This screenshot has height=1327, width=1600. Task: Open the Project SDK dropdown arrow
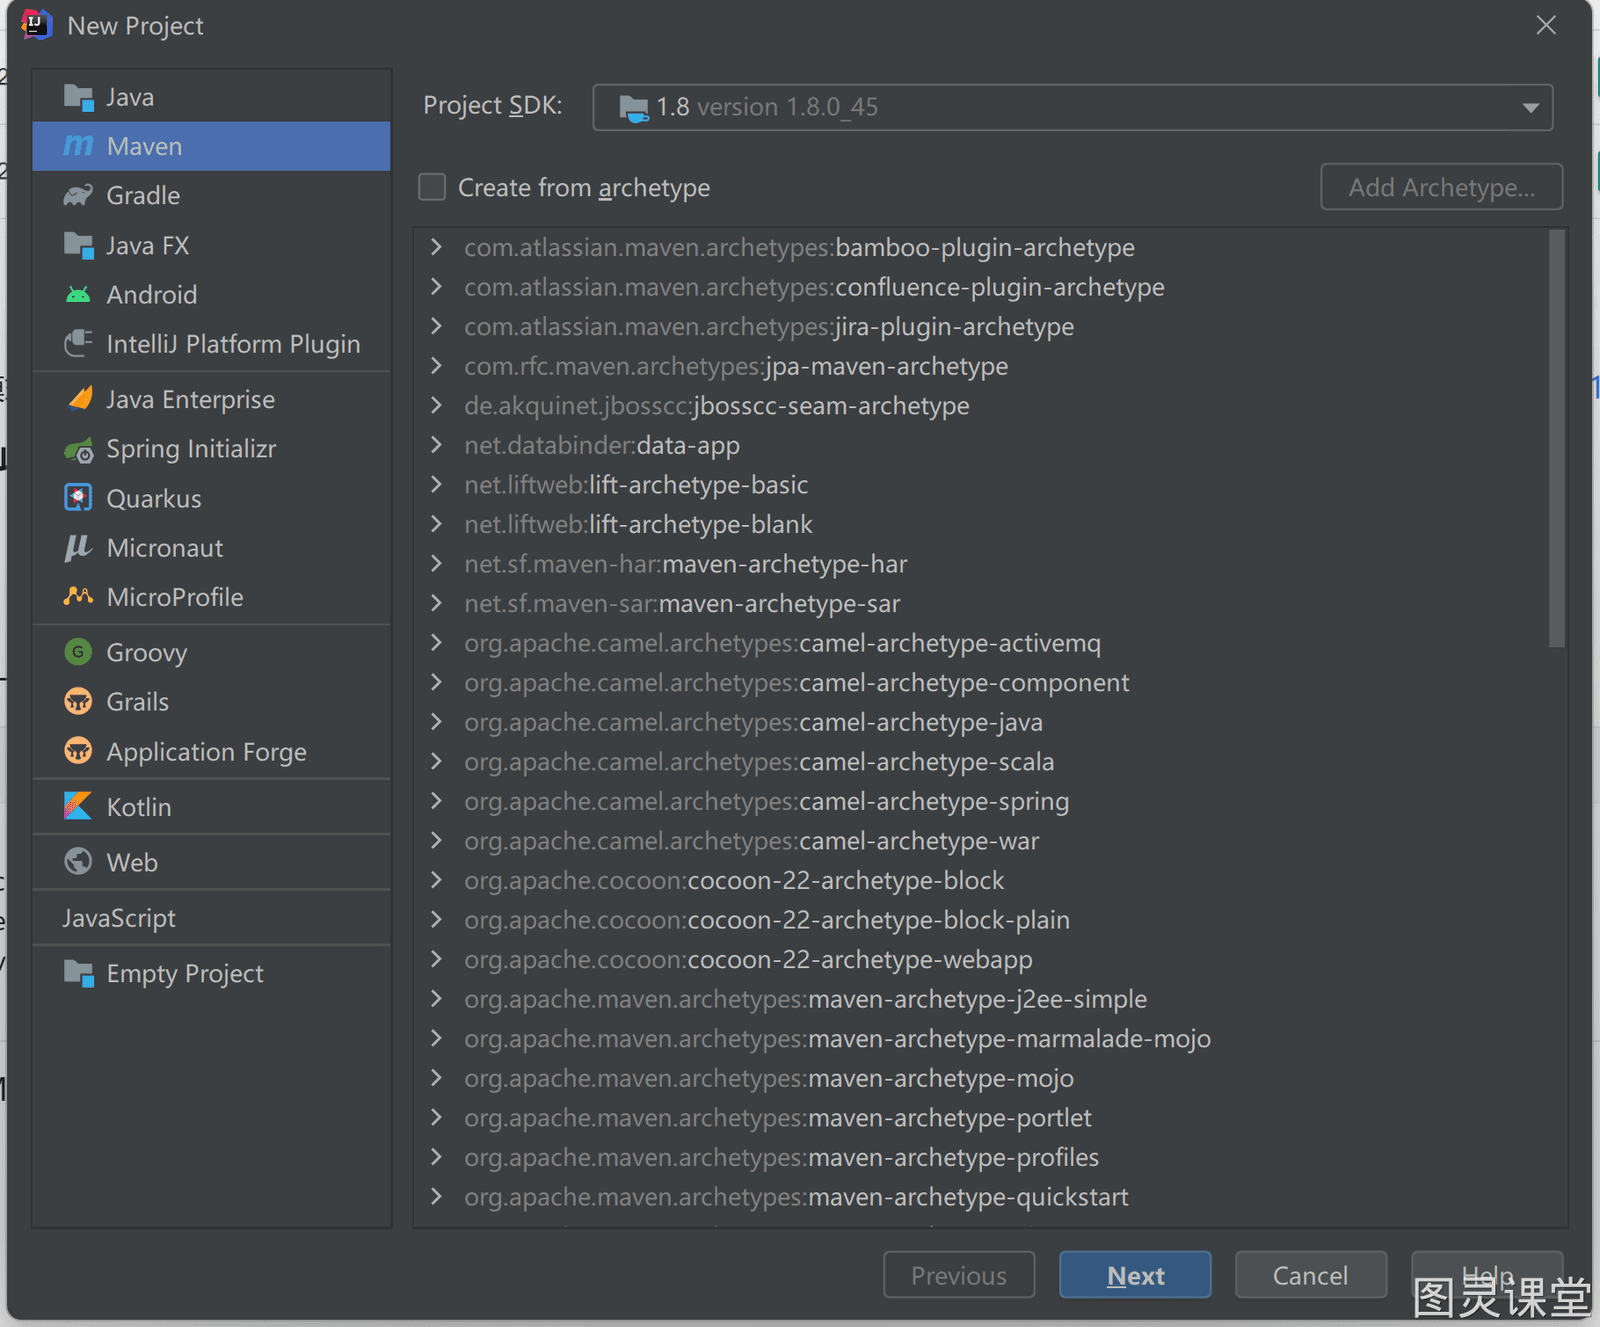[x=1530, y=108]
